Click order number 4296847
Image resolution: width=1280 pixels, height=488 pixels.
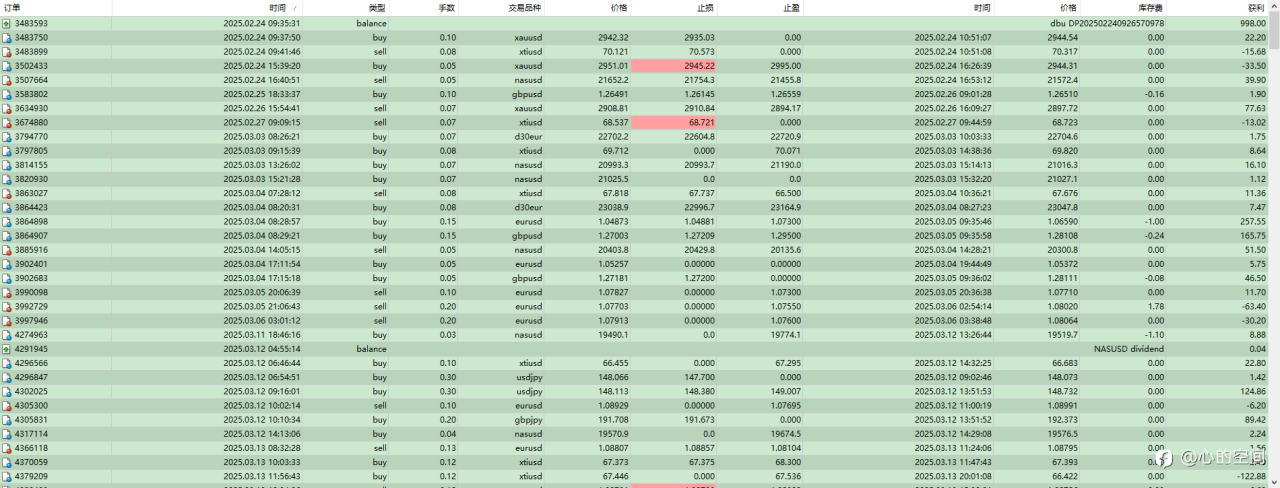pyautogui.click(x=31, y=378)
